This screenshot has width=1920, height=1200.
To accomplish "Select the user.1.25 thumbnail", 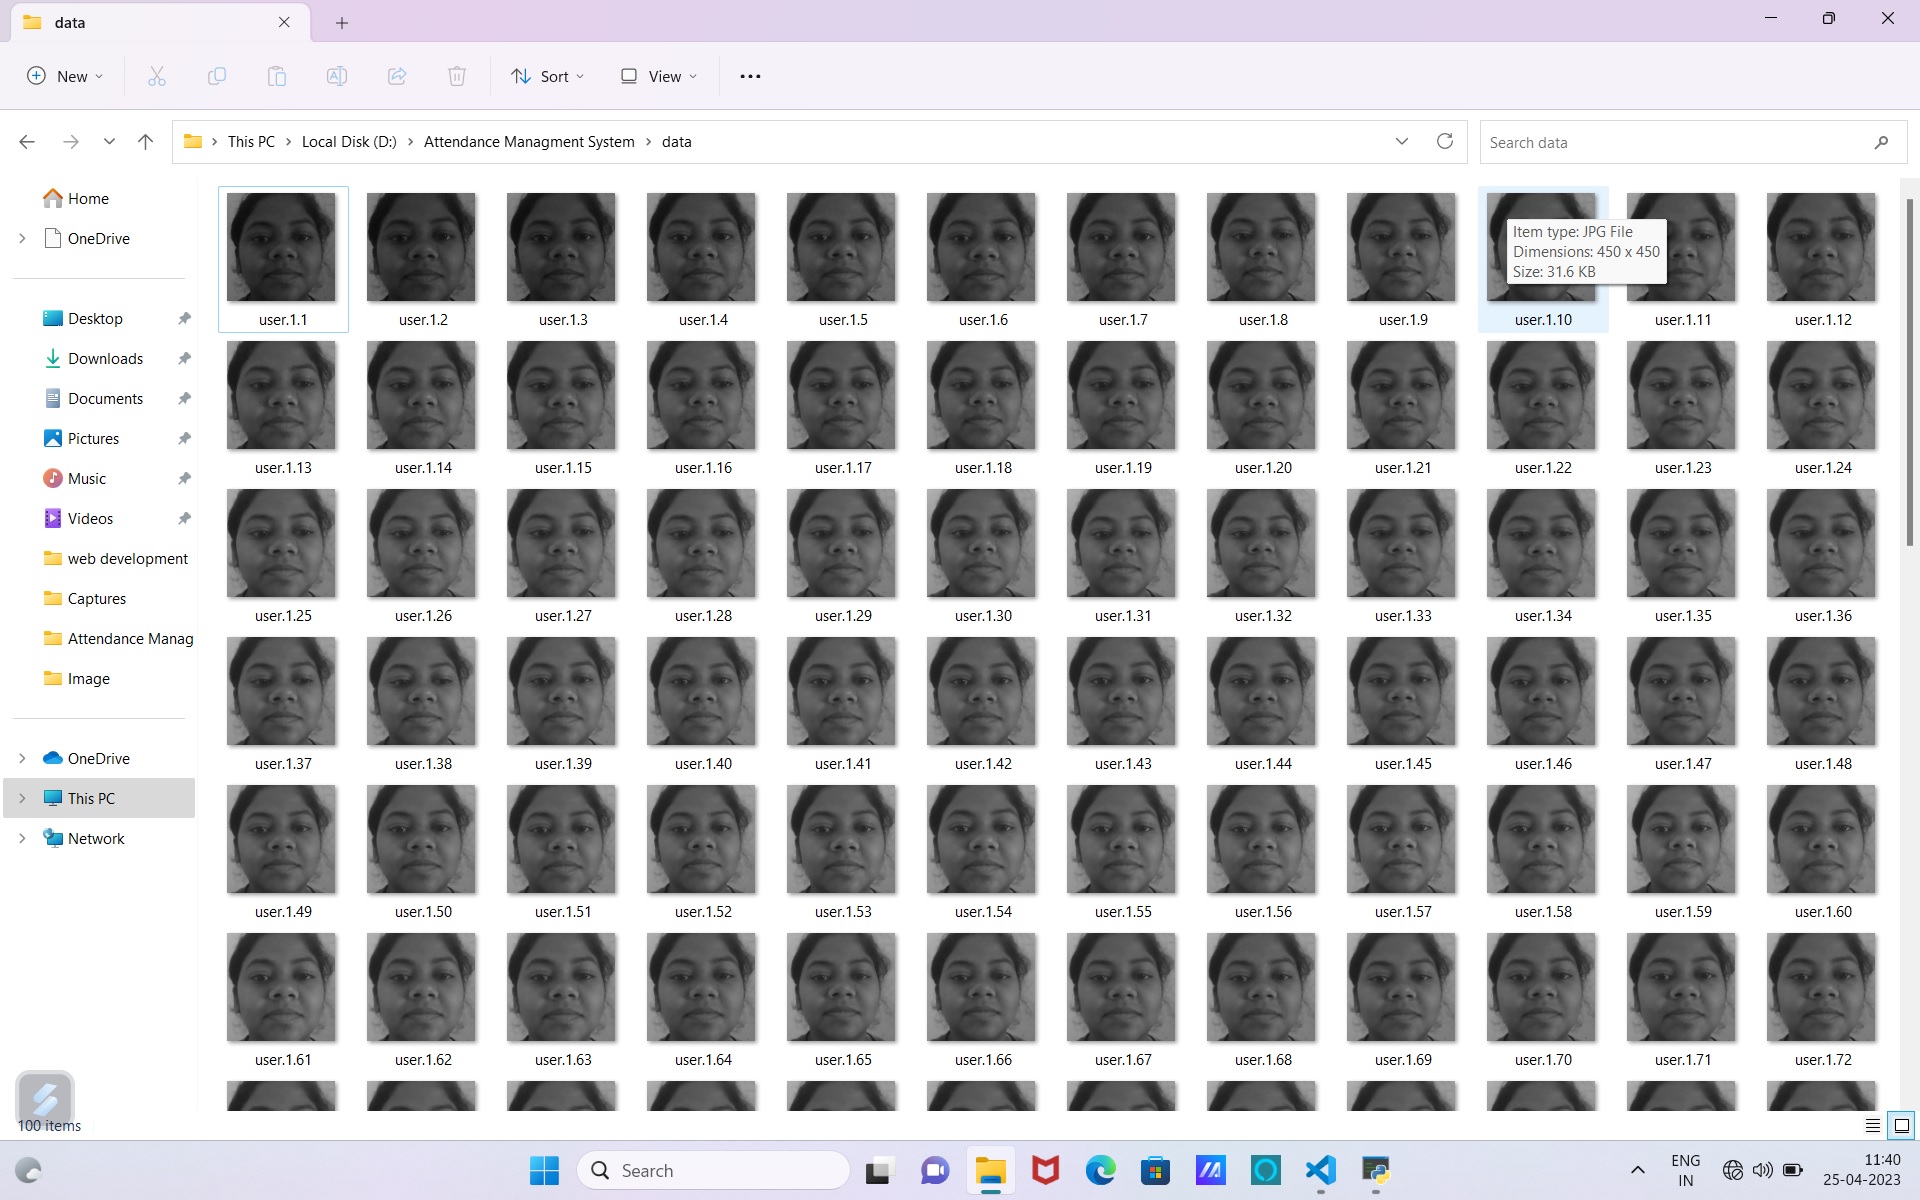I will coord(281,543).
